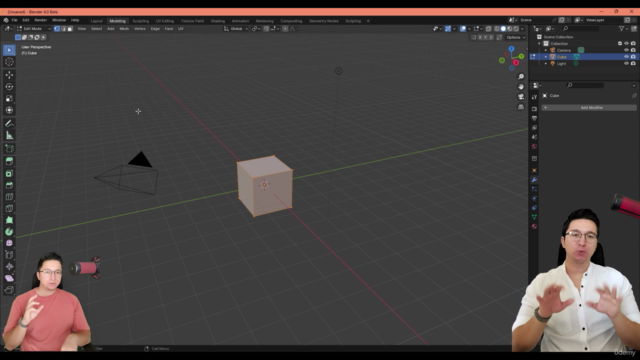Open the Modifiers wrench properties tab
The width and height of the screenshot is (640, 360).
[x=534, y=180]
